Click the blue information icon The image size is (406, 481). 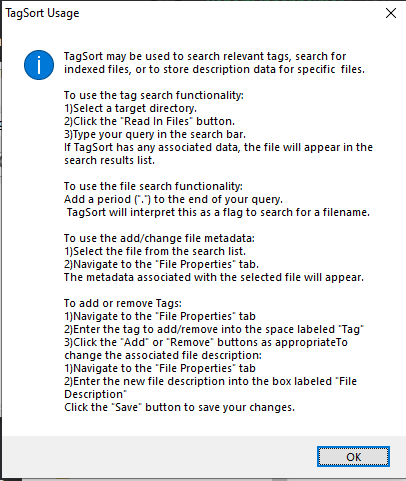39,65
